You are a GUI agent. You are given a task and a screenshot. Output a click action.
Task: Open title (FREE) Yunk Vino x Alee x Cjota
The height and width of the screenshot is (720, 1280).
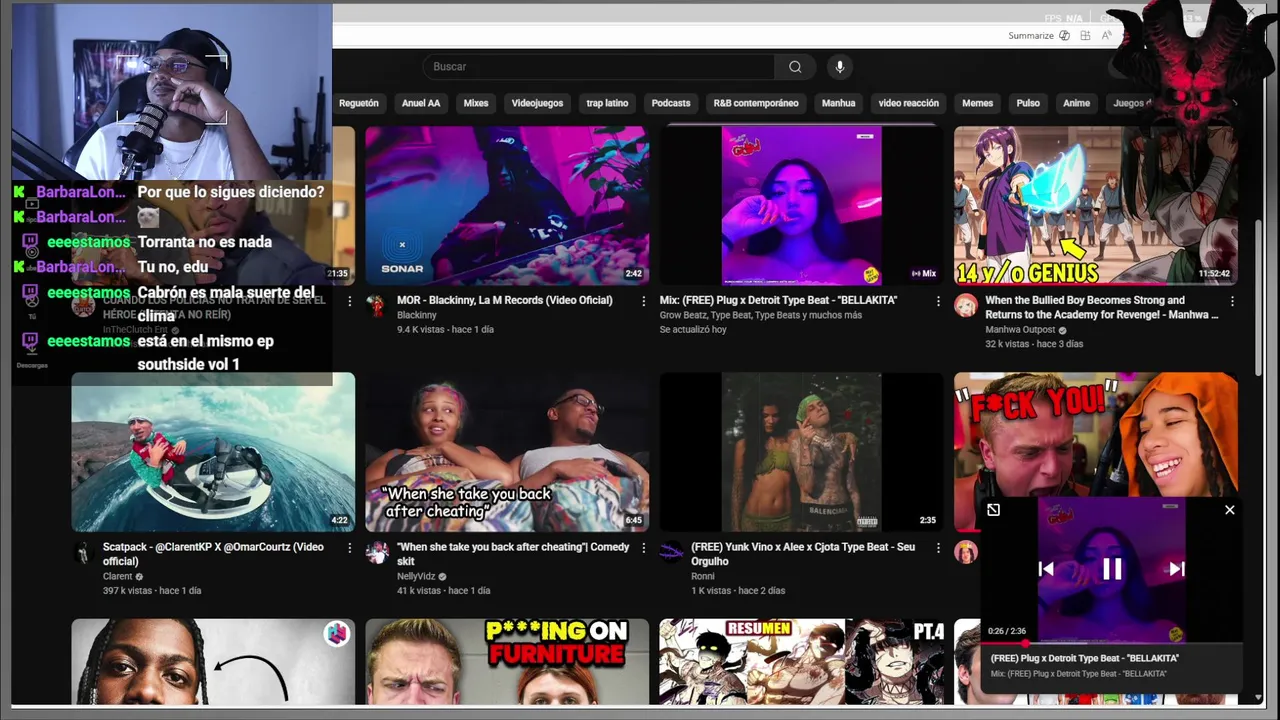(x=803, y=554)
